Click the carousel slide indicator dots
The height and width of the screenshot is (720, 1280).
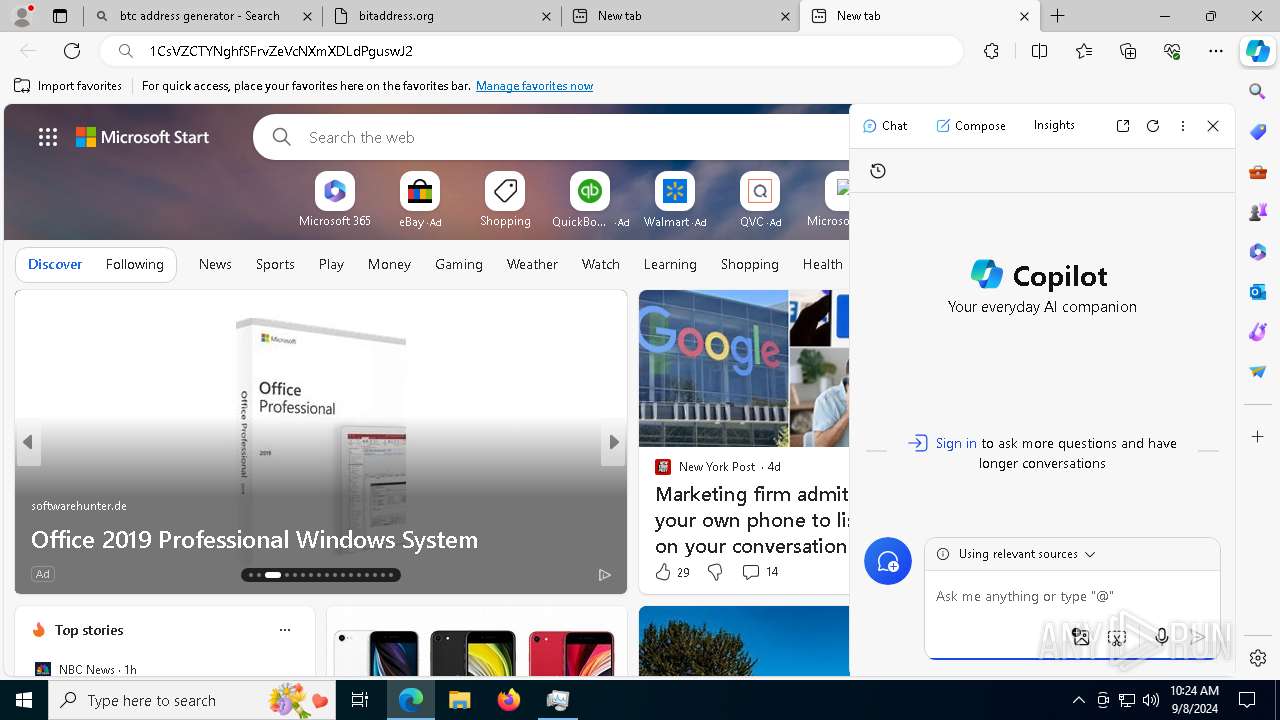(x=321, y=575)
